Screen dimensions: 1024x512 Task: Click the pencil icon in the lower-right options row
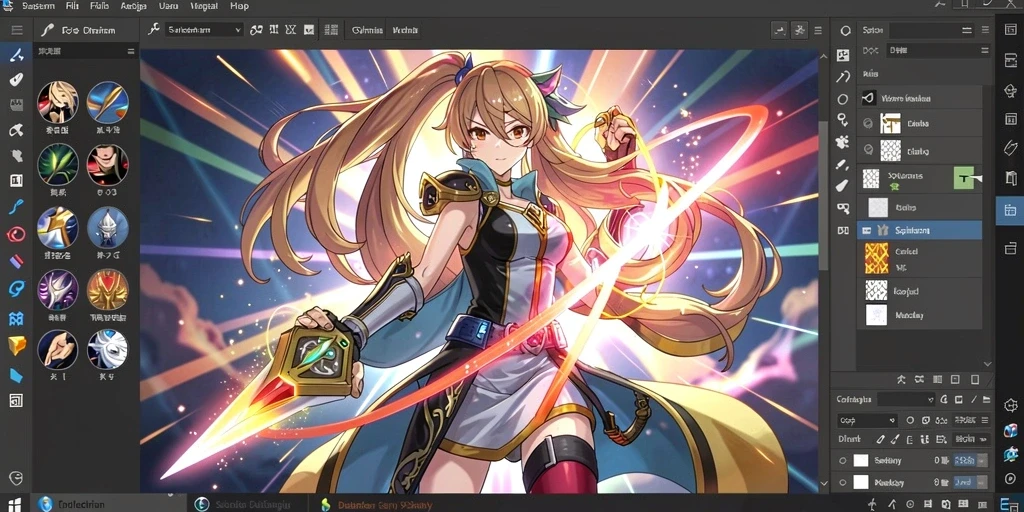click(x=880, y=440)
